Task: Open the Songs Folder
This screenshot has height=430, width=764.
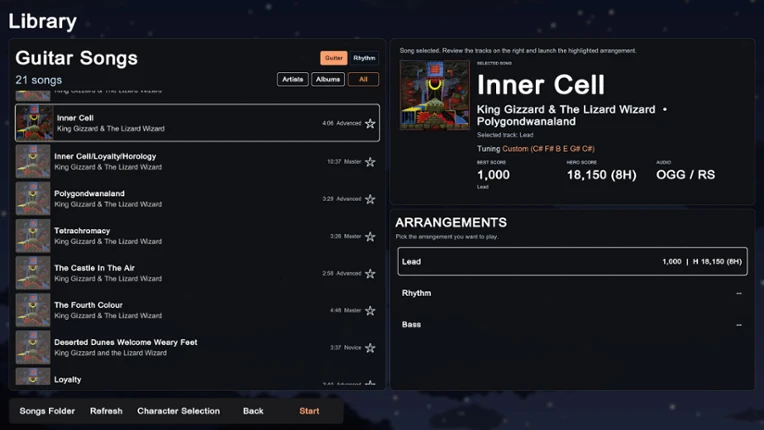Action: pyautogui.click(x=47, y=411)
